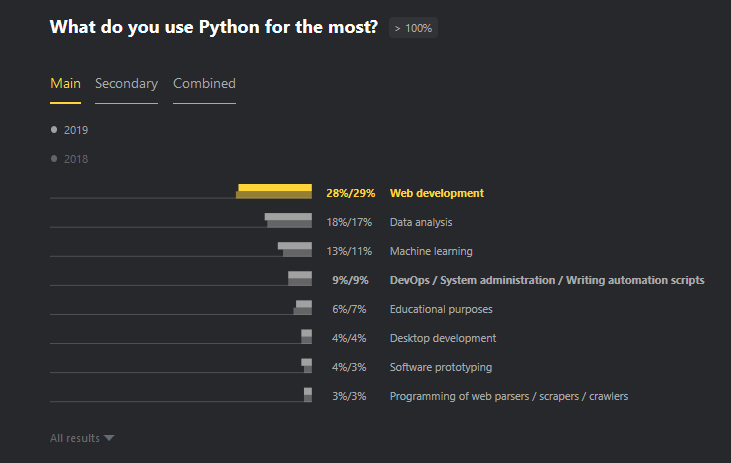Viewport: 731px width, 463px height.
Task: Click the Machine learning bar
Action: tap(295, 250)
